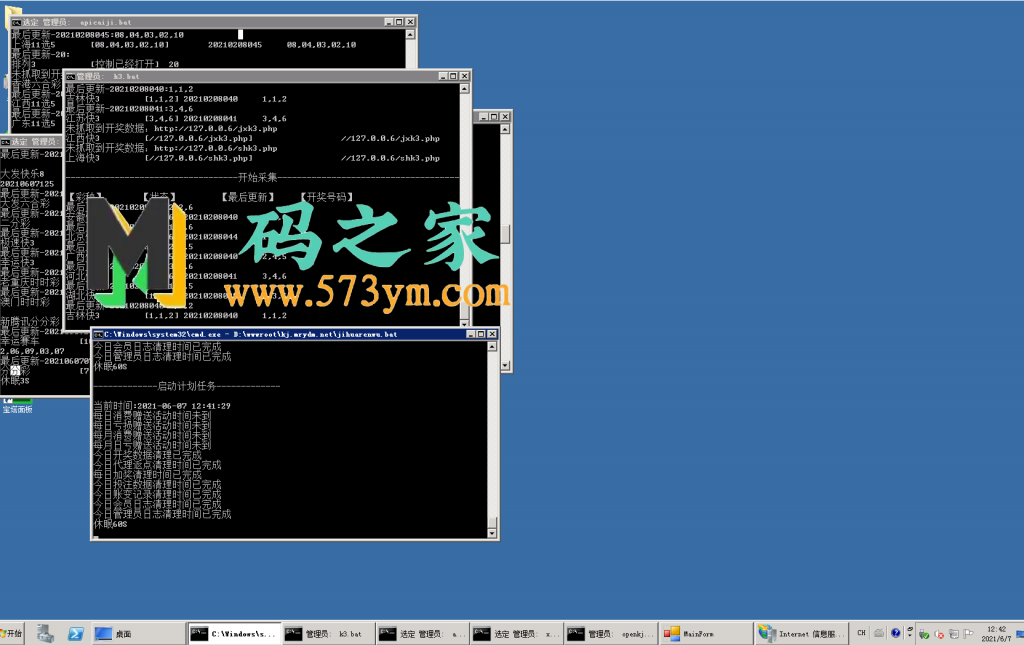This screenshot has height=645, width=1024.
Task: Switch to the 管理员: k3.bat taskbar button
Action: [x=328, y=633]
